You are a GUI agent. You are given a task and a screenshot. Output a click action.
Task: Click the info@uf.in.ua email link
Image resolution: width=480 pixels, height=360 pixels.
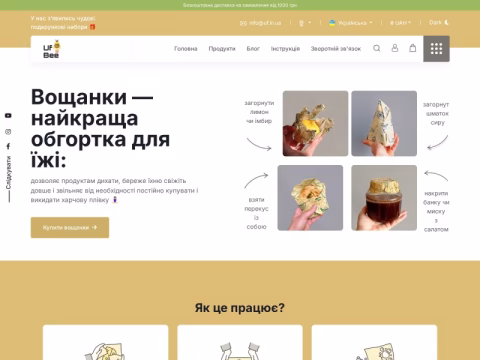265,23
